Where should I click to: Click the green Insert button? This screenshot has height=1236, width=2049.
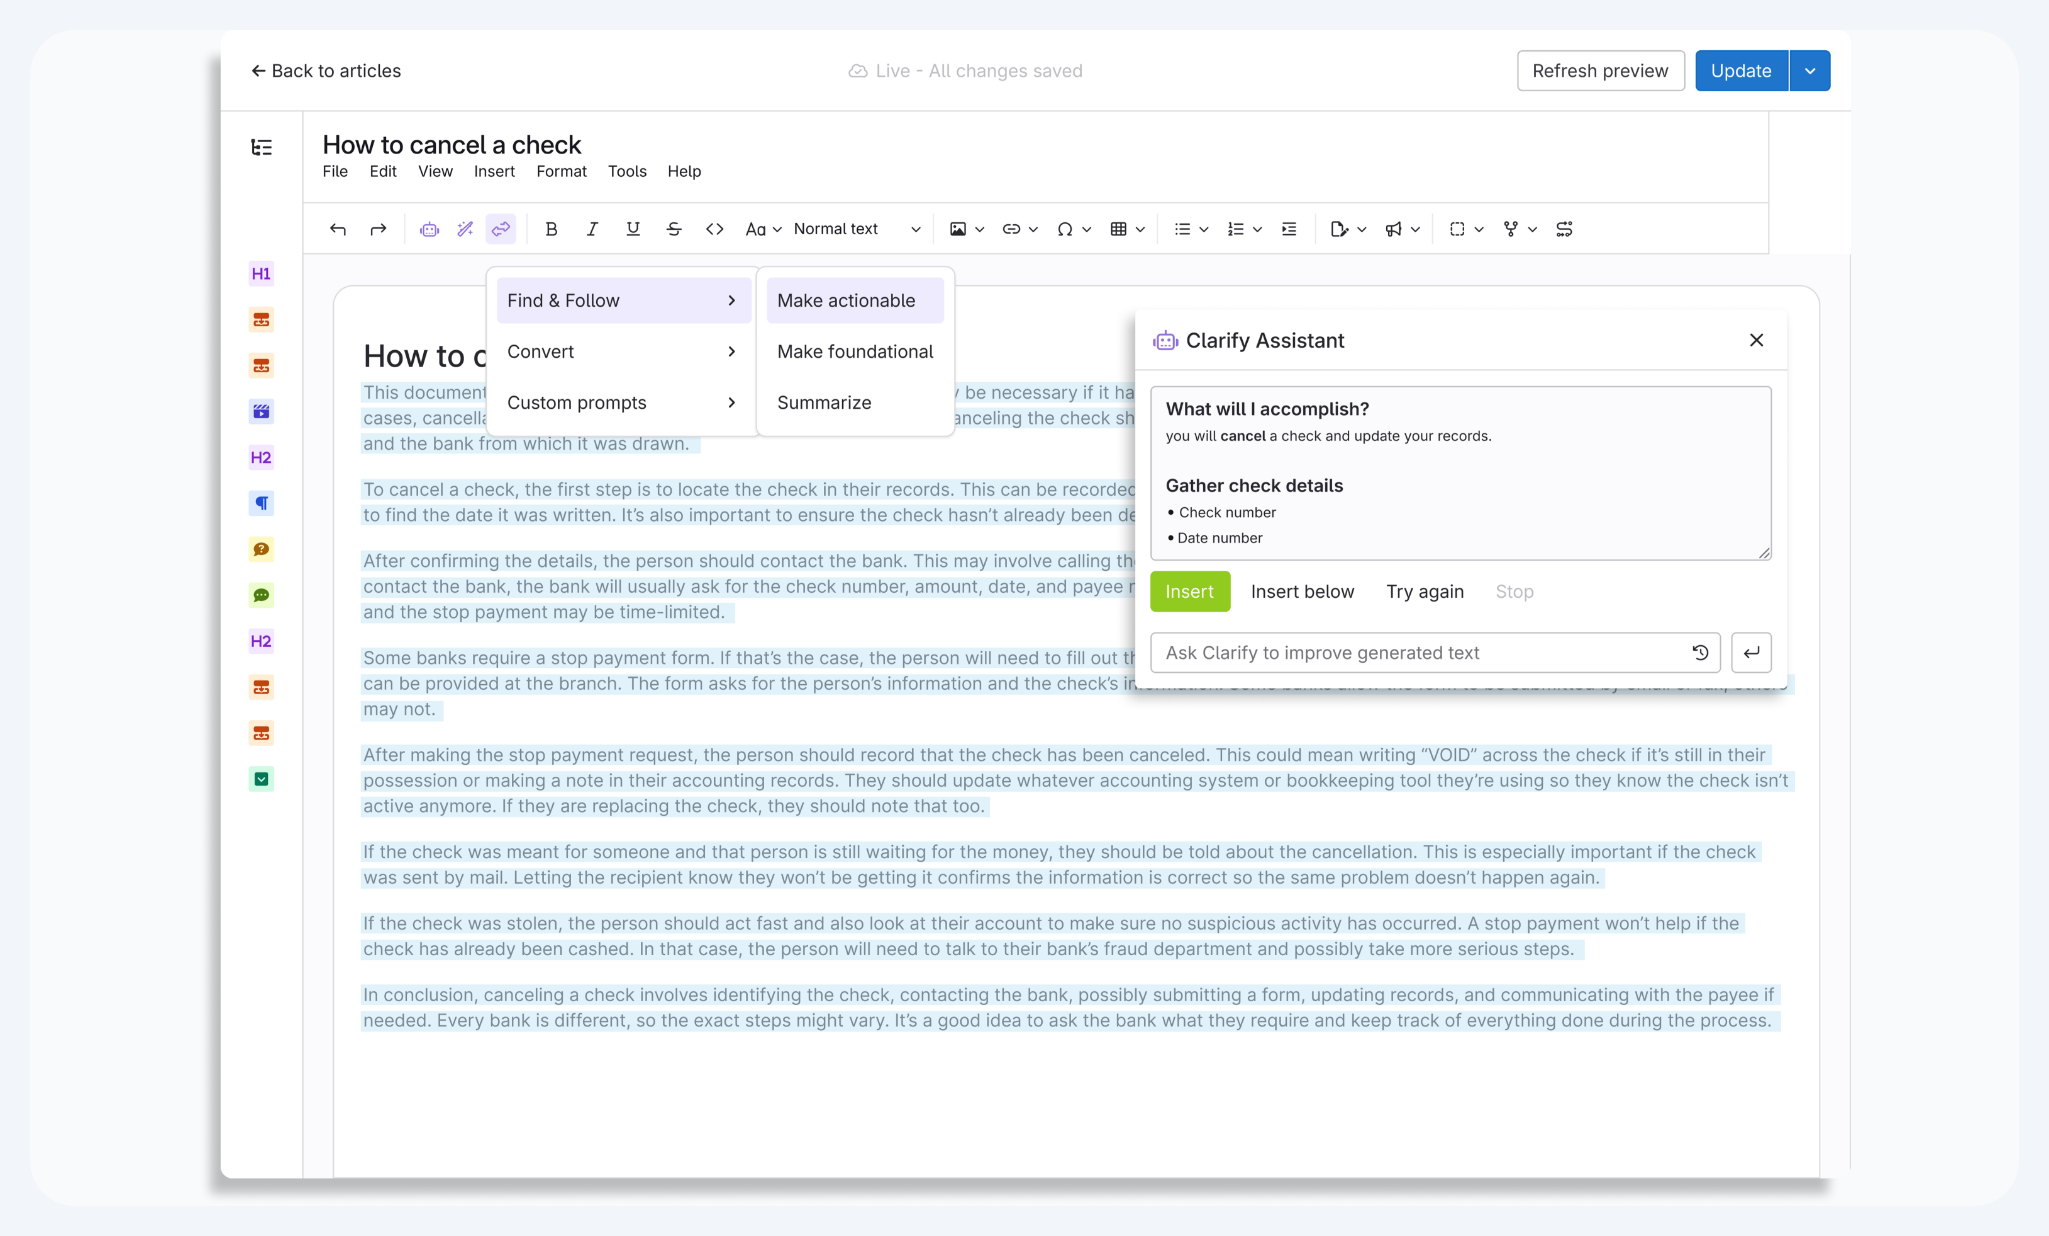point(1189,592)
